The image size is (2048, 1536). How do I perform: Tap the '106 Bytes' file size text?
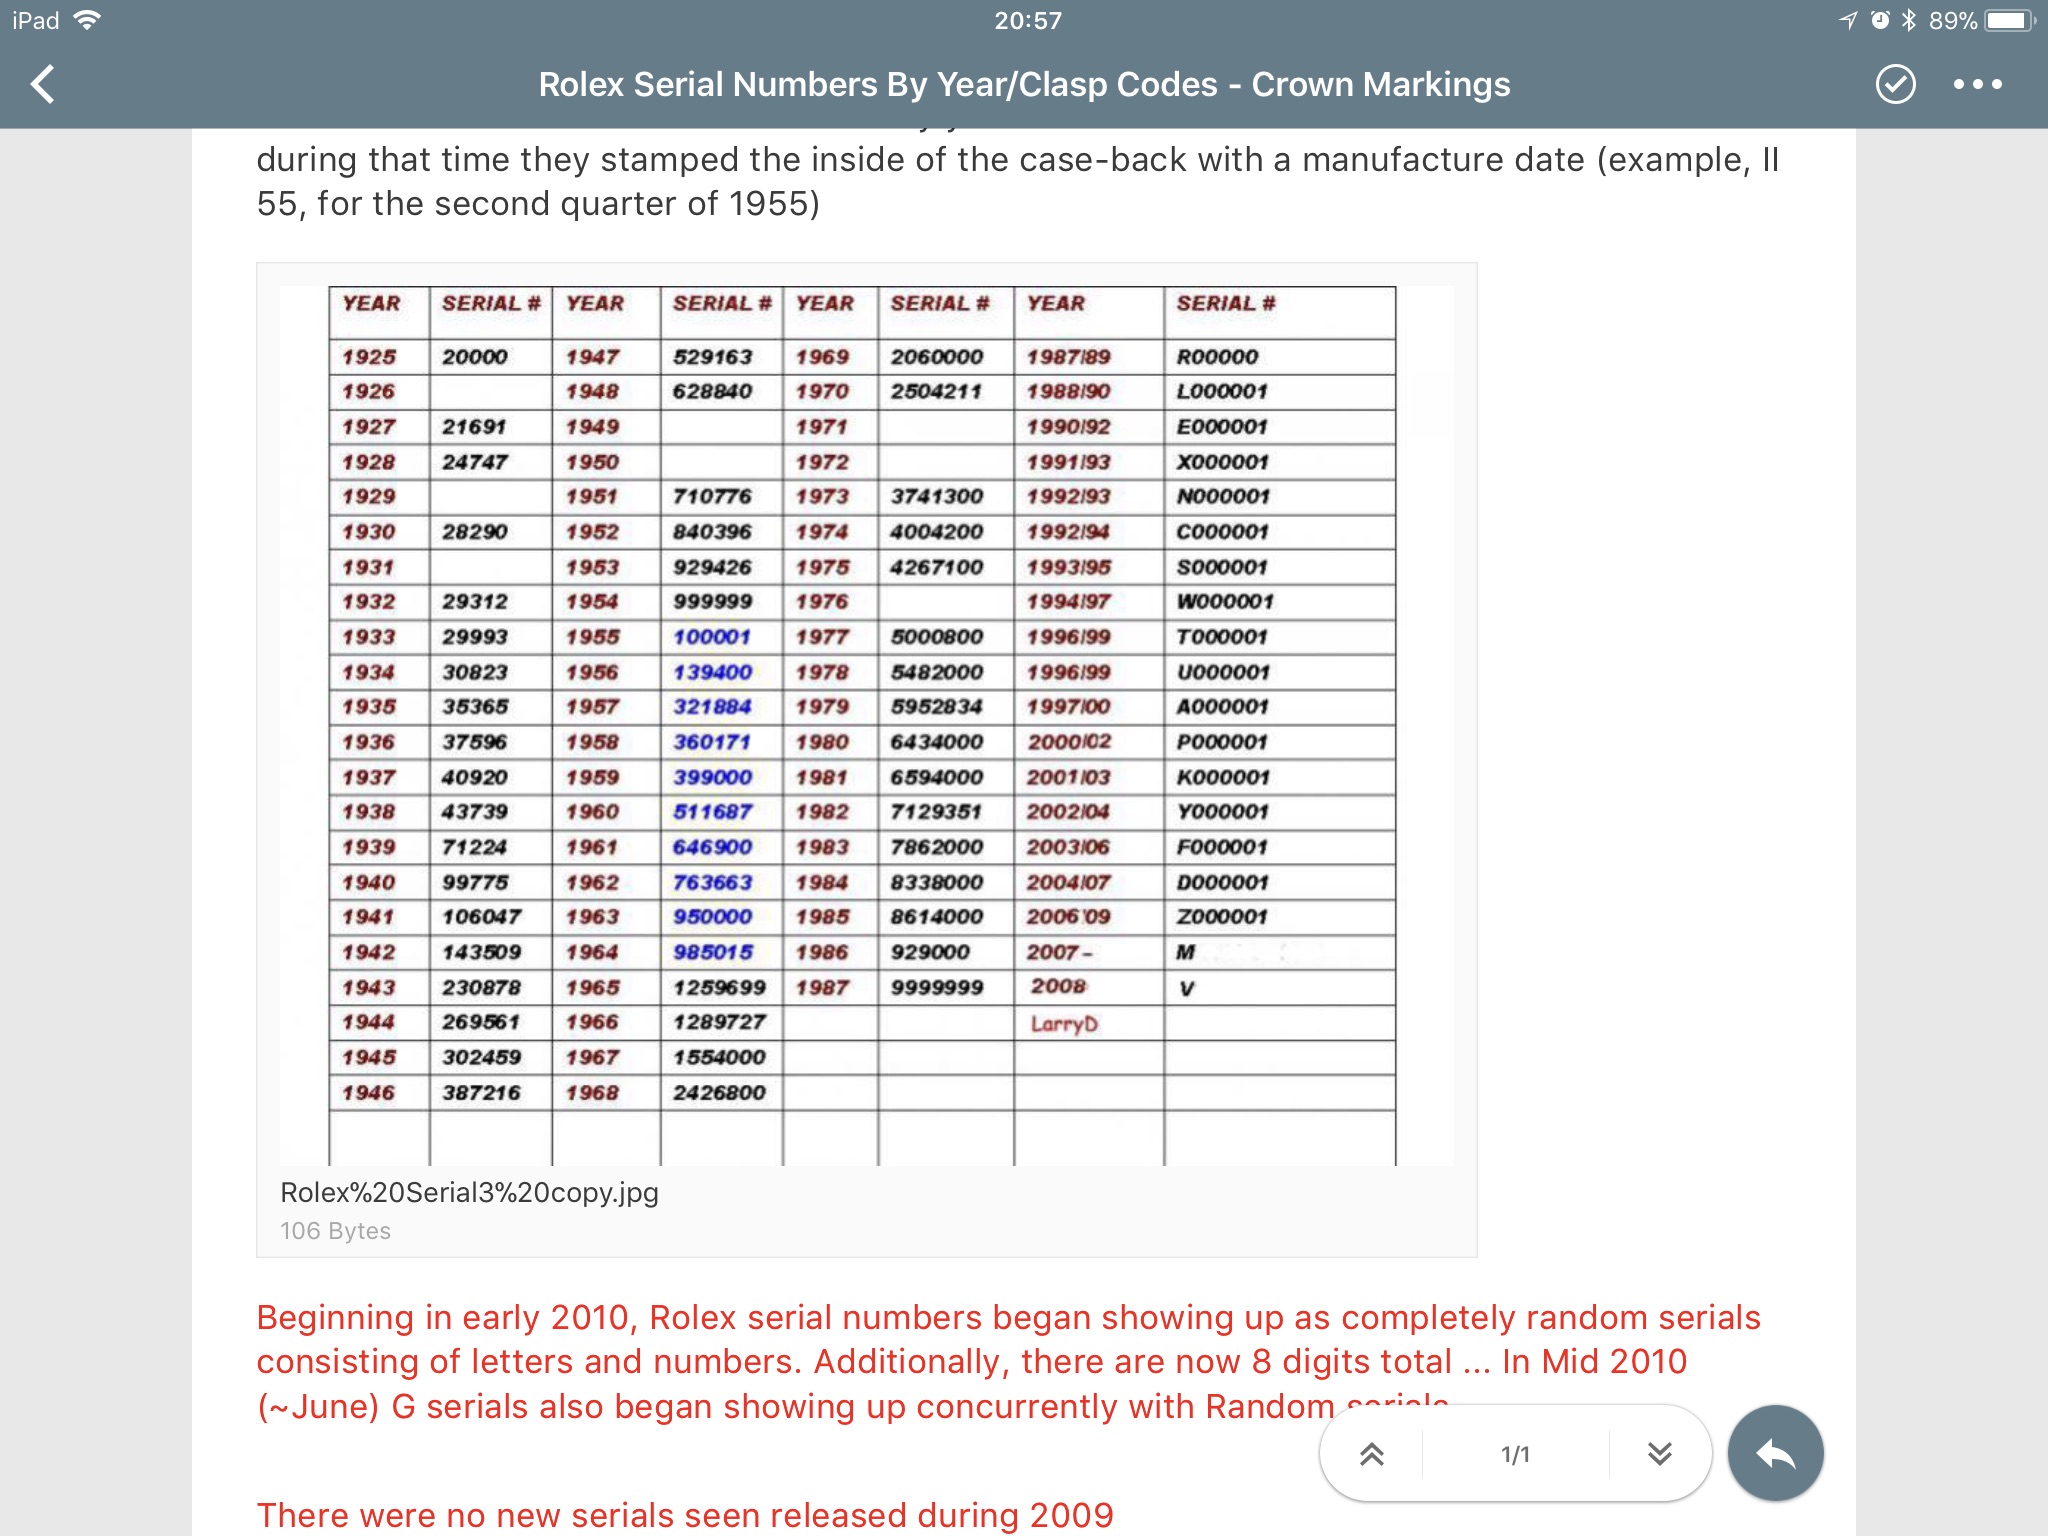tap(335, 1231)
